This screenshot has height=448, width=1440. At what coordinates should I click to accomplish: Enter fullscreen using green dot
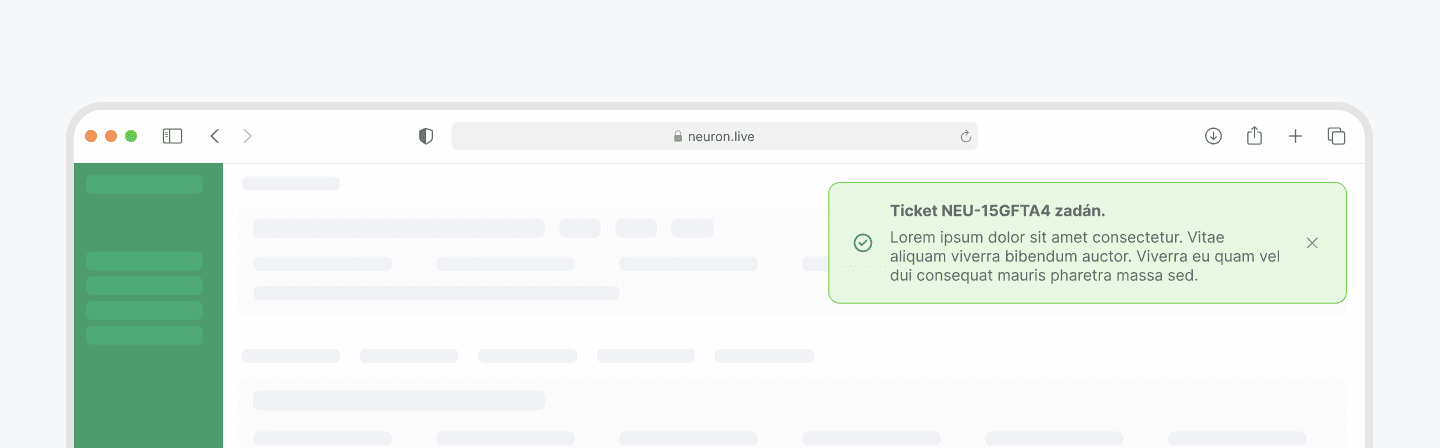point(131,136)
